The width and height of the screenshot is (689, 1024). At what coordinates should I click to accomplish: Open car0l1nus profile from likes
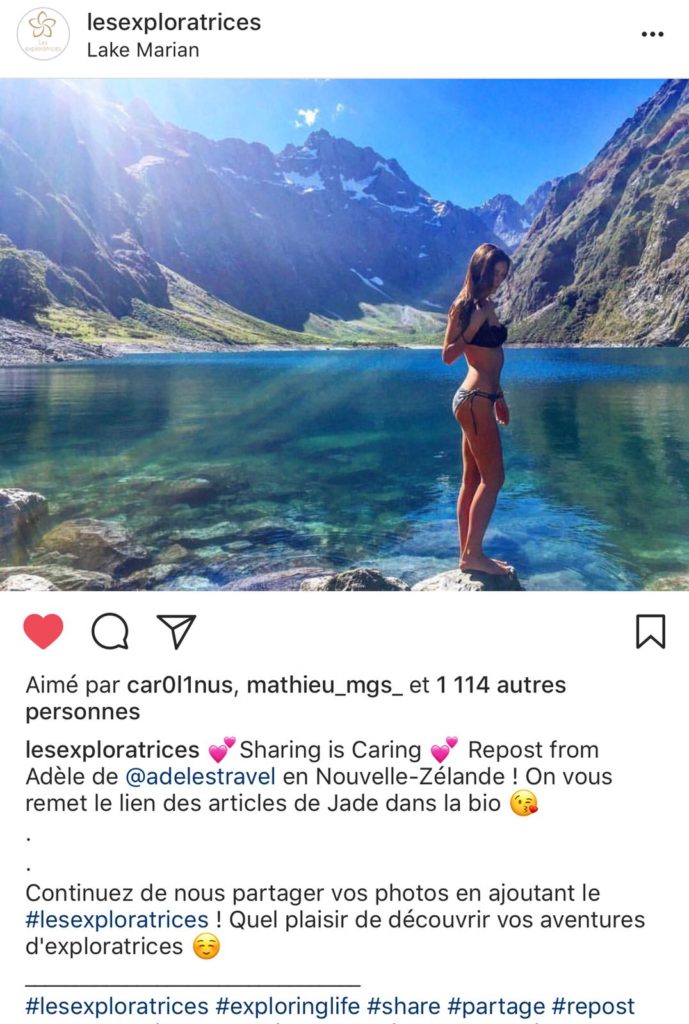pos(180,685)
